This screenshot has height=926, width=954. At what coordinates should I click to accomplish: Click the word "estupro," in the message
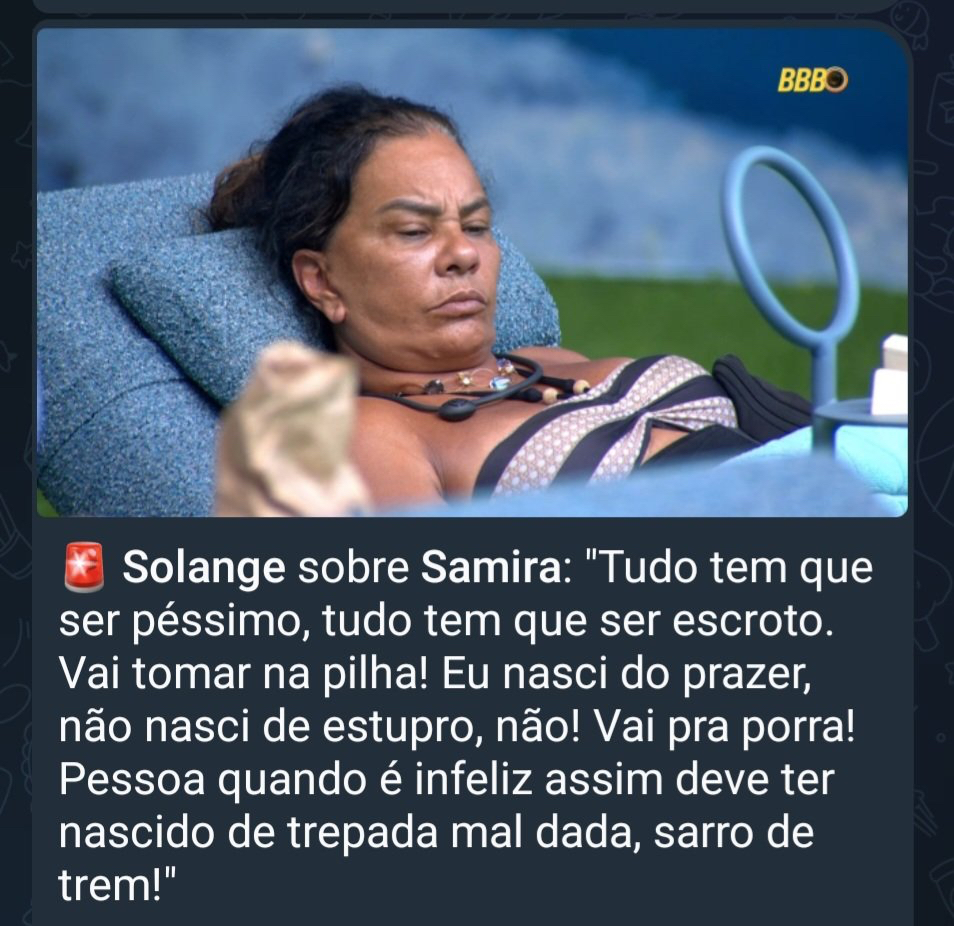point(399,729)
